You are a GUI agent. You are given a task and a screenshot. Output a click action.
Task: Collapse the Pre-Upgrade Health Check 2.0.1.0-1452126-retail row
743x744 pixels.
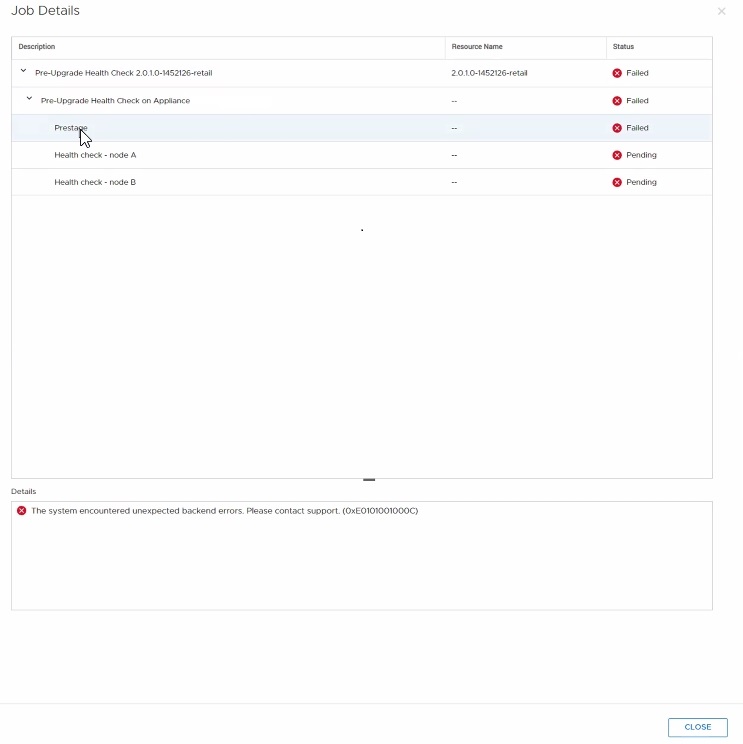click(x=23, y=72)
